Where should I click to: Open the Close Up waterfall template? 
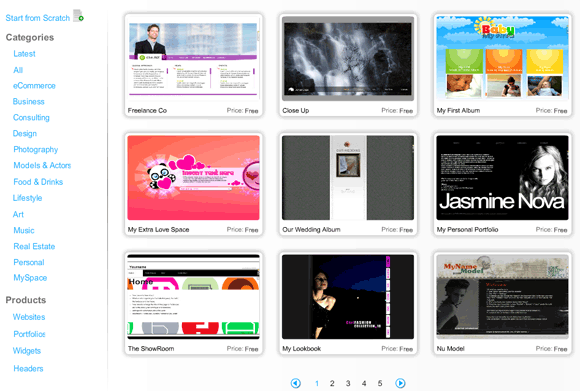pyautogui.click(x=348, y=58)
